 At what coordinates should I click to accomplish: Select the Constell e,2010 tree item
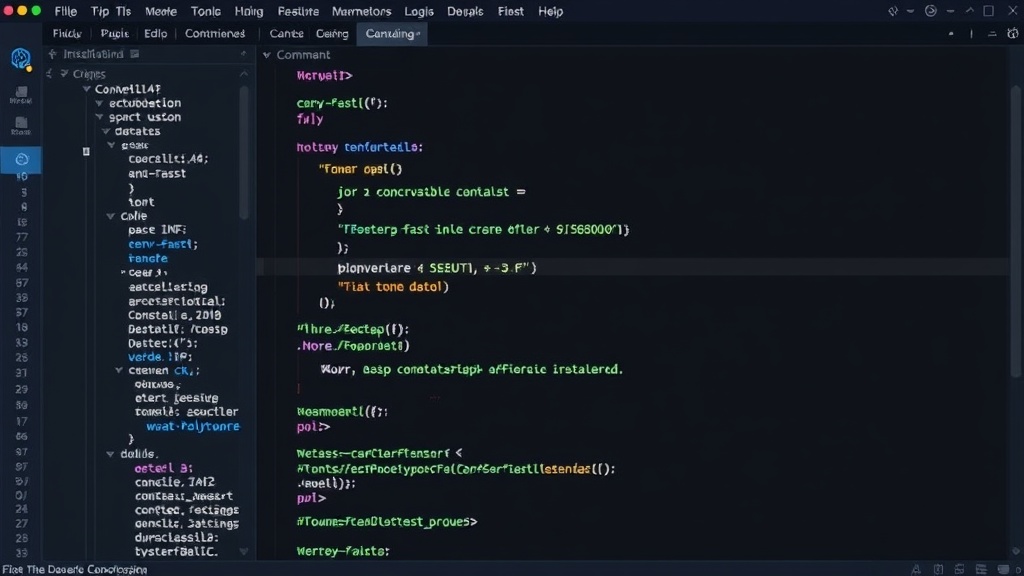click(174, 315)
